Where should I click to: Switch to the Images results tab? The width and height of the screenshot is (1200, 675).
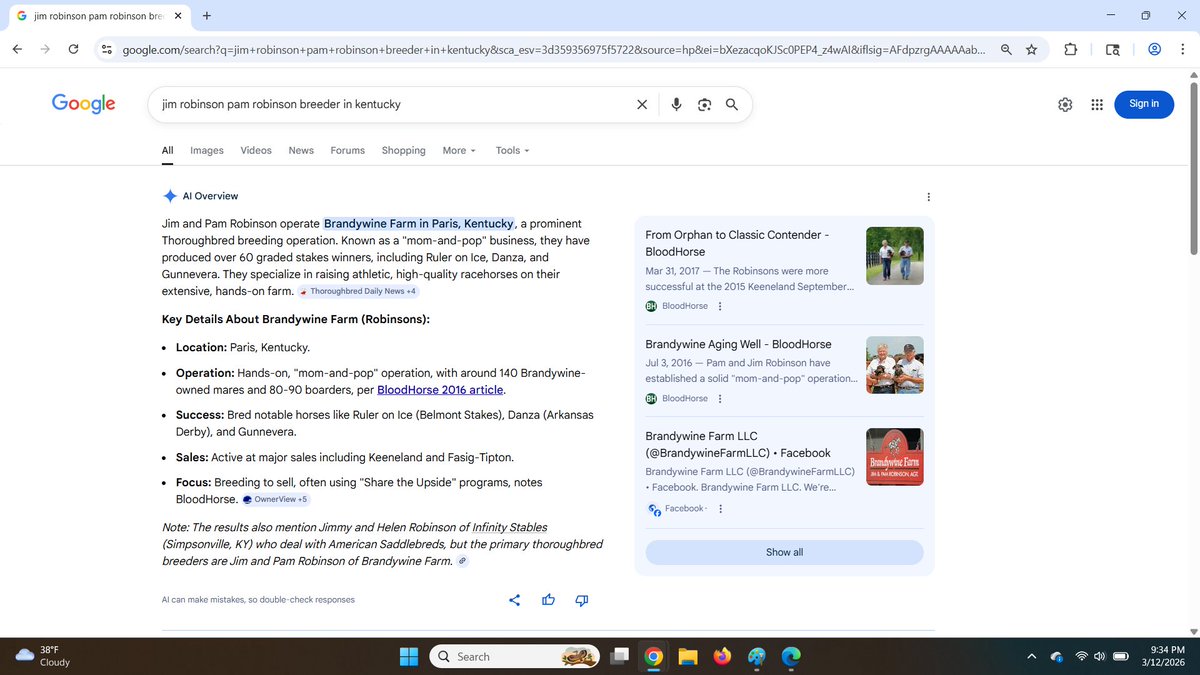[207, 150]
